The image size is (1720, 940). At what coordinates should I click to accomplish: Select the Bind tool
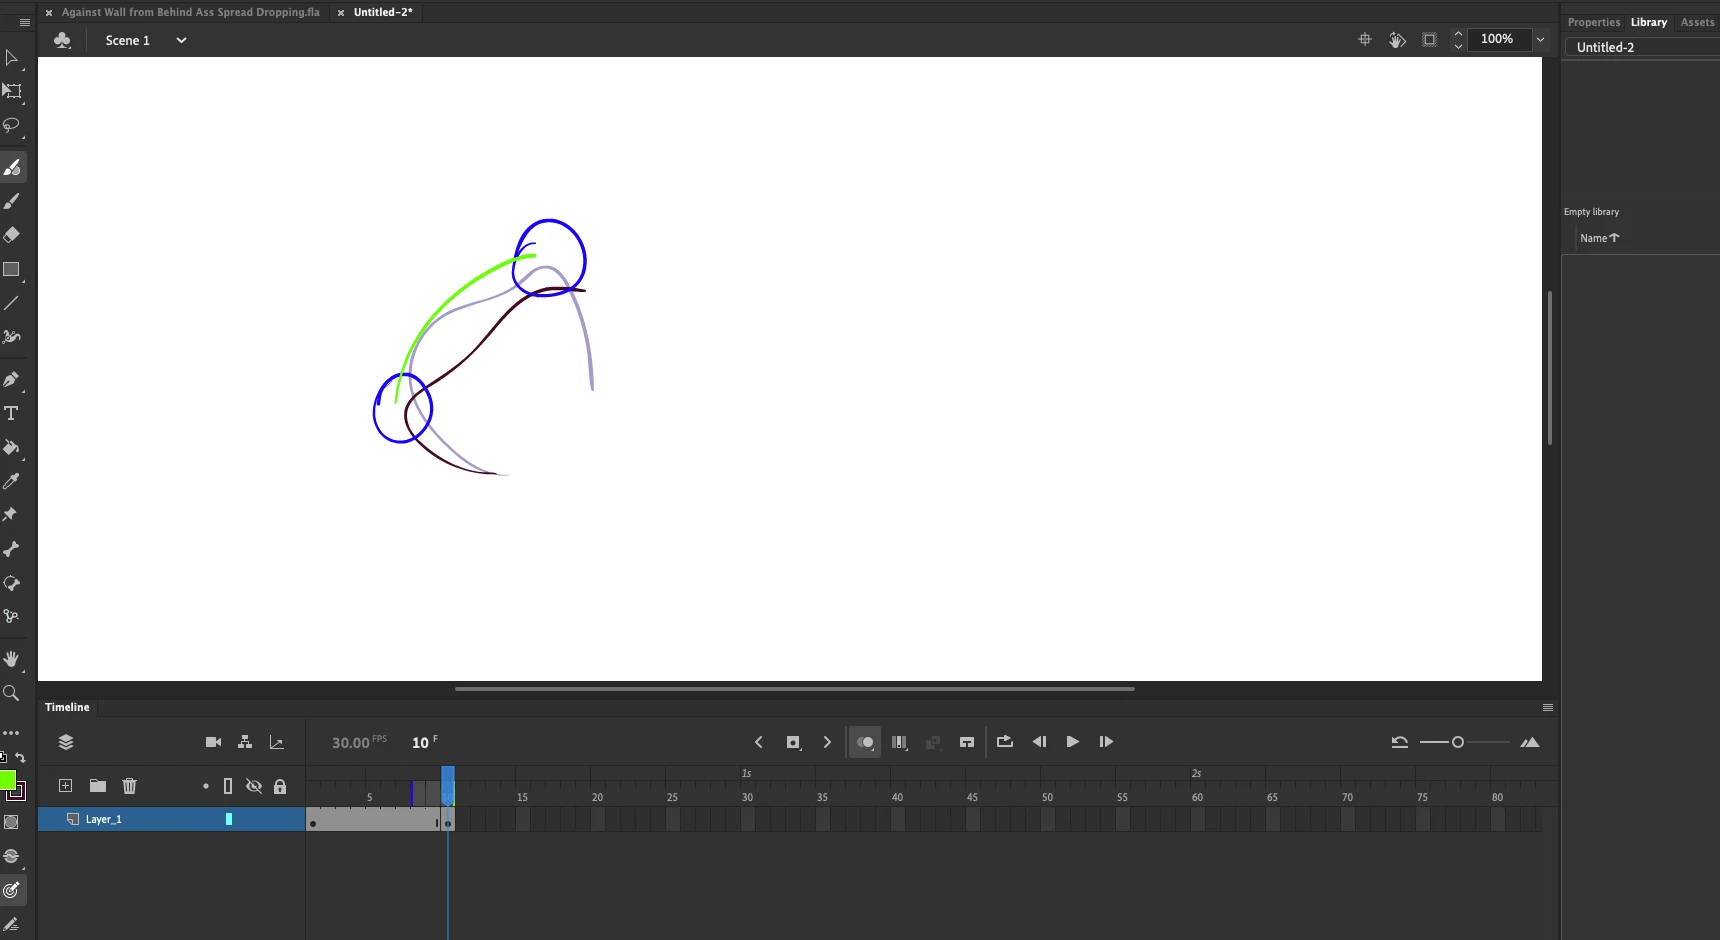click(x=12, y=617)
